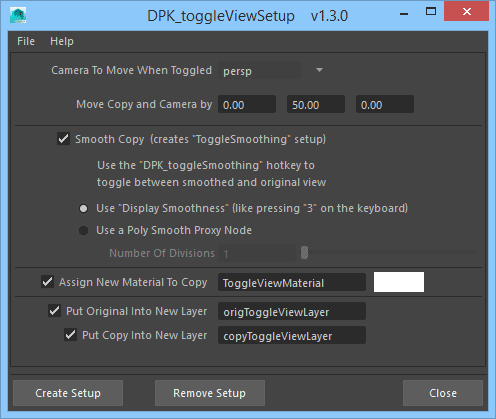Open the white material color swatch

[399, 282]
